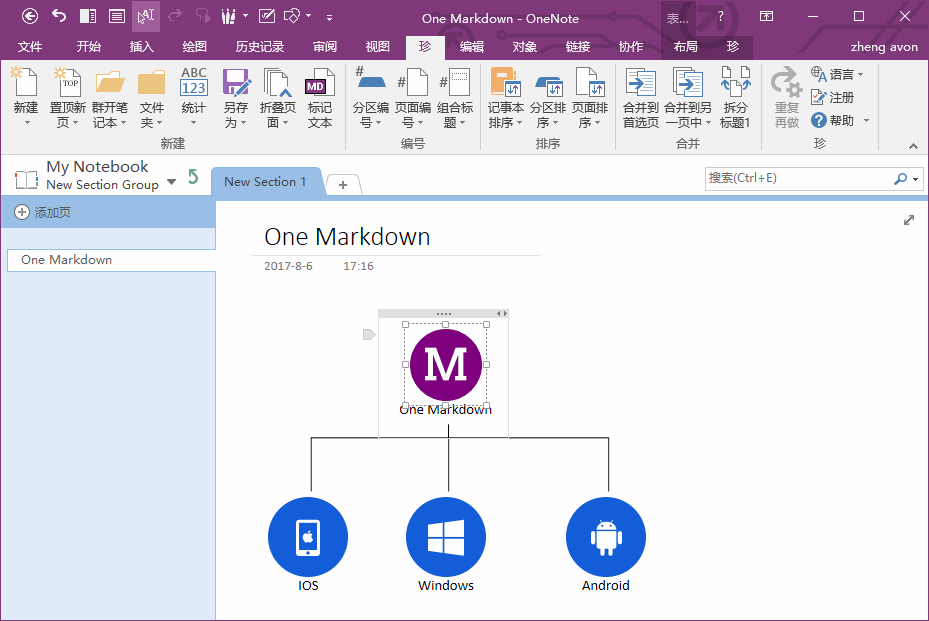Screen dimensions: 929x621
Task: Click the 注册 register button
Action: [x=832, y=97]
